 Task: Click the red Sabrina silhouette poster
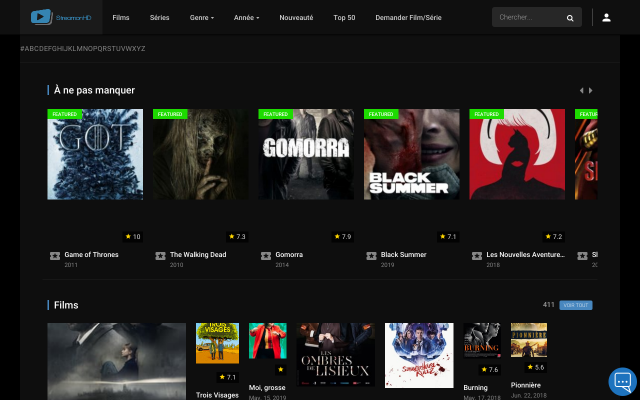coord(517,154)
